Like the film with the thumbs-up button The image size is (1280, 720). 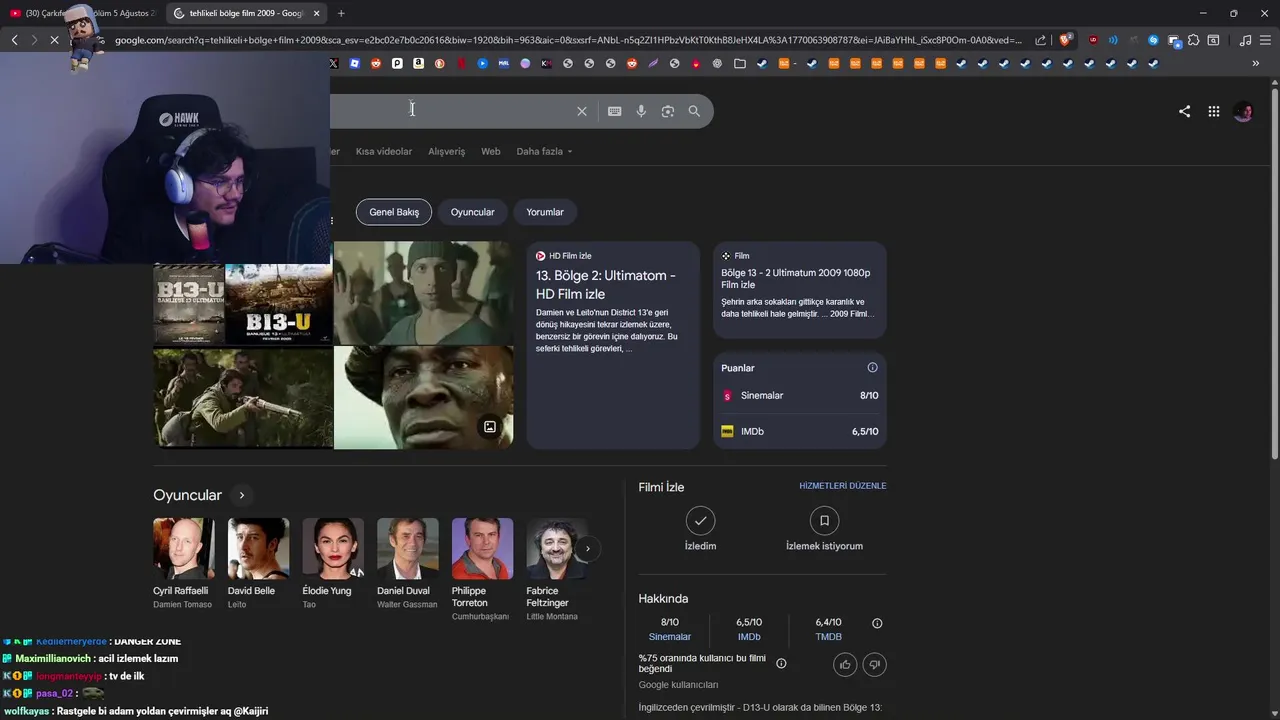[x=845, y=664]
